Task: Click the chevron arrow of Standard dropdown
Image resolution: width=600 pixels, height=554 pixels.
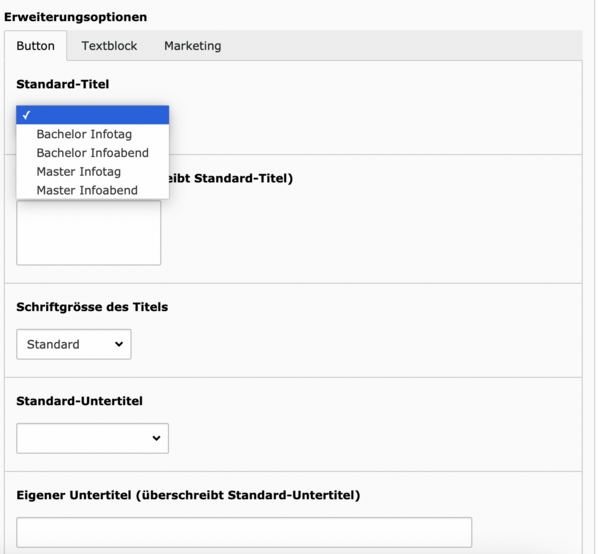Action: (119, 344)
